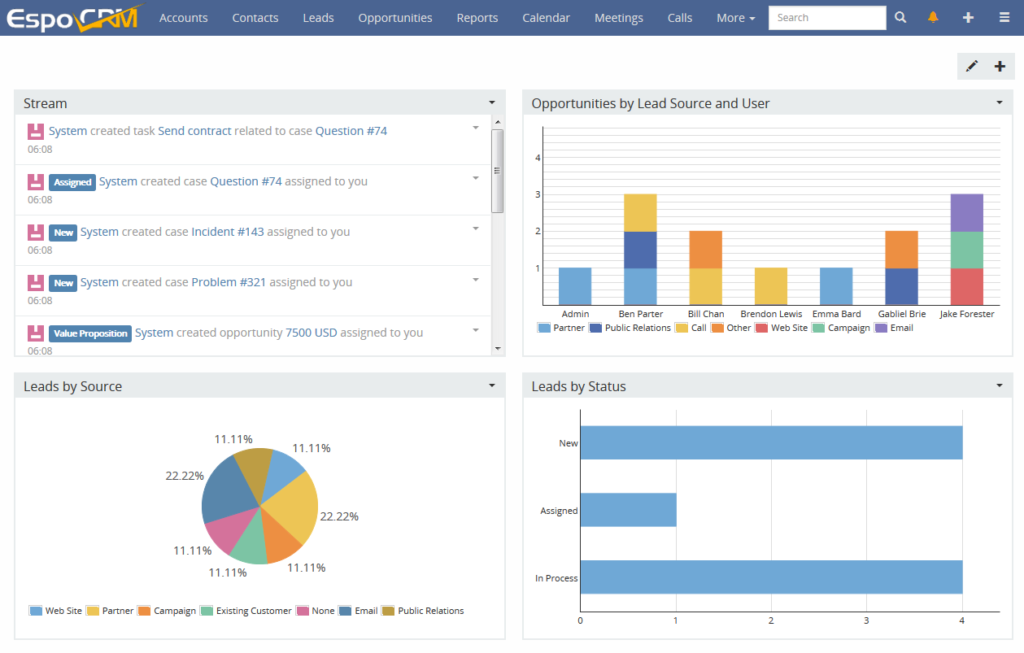The height and width of the screenshot is (653, 1024).
Task: Click icon beside Question #74 case entry
Action: click(x=35, y=182)
